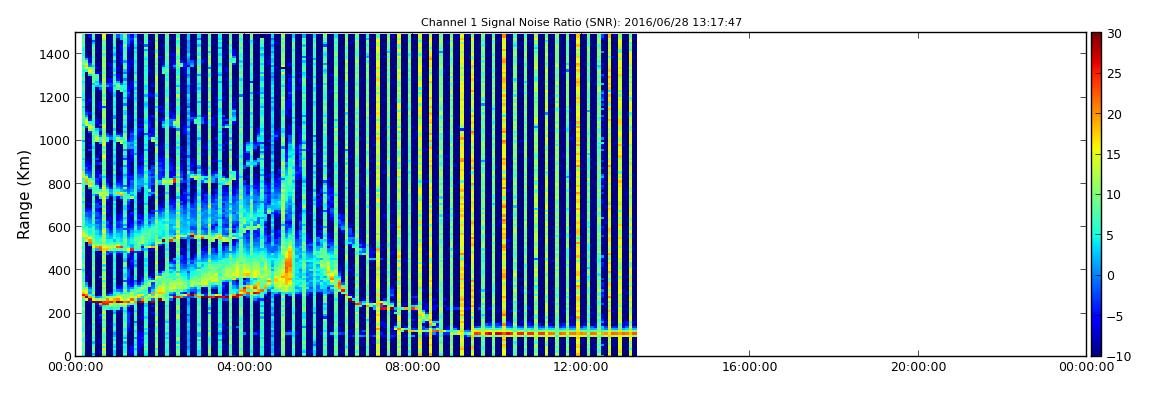
Task: Click the 800 range tick label
Action: pyautogui.click(x=59, y=184)
